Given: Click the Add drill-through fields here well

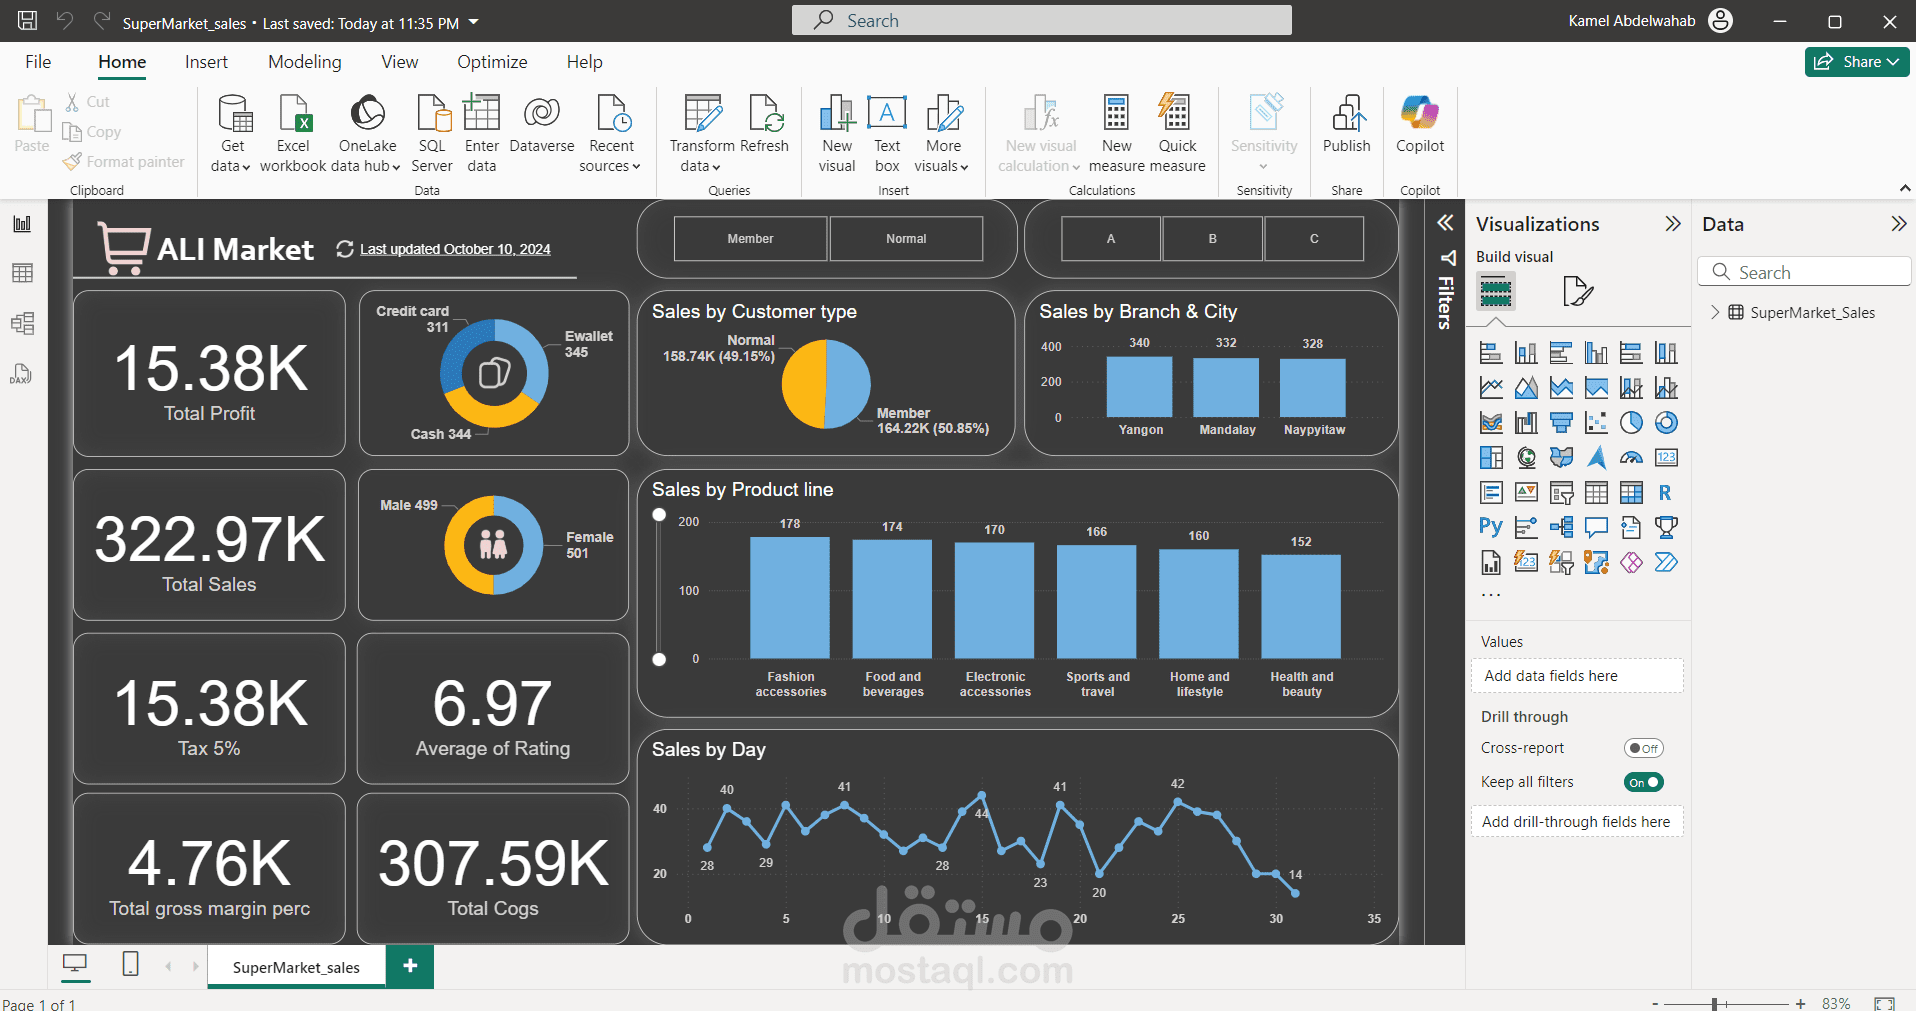Looking at the screenshot, I should pyautogui.click(x=1577, y=822).
